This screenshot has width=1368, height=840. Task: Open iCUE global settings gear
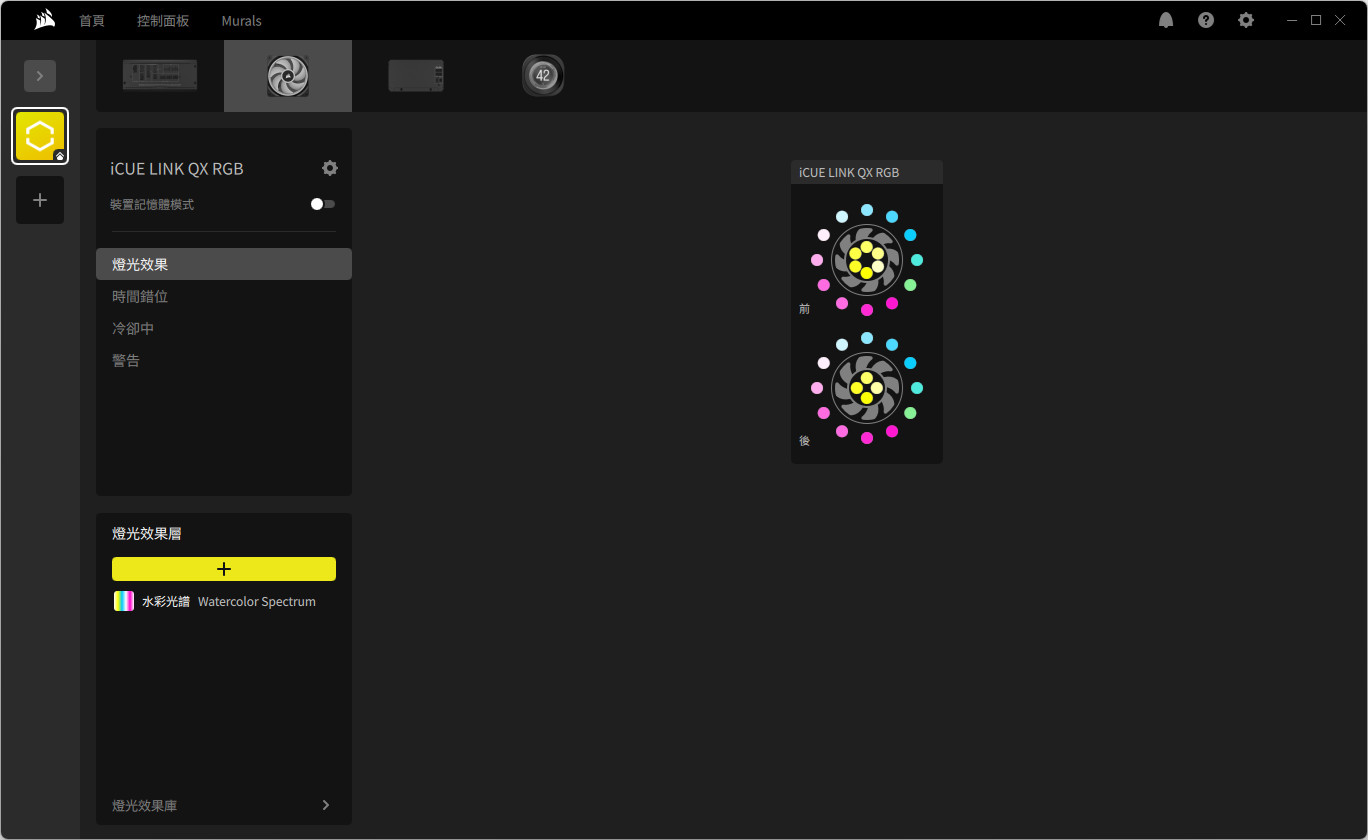pyautogui.click(x=1246, y=20)
